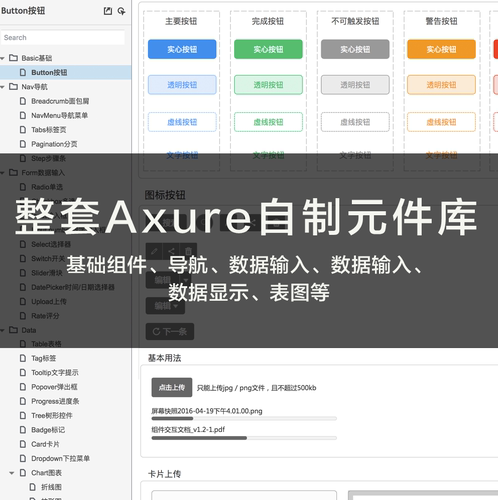Open the Card卡片 page
Screen dimensions: 498x500
click(45, 444)
